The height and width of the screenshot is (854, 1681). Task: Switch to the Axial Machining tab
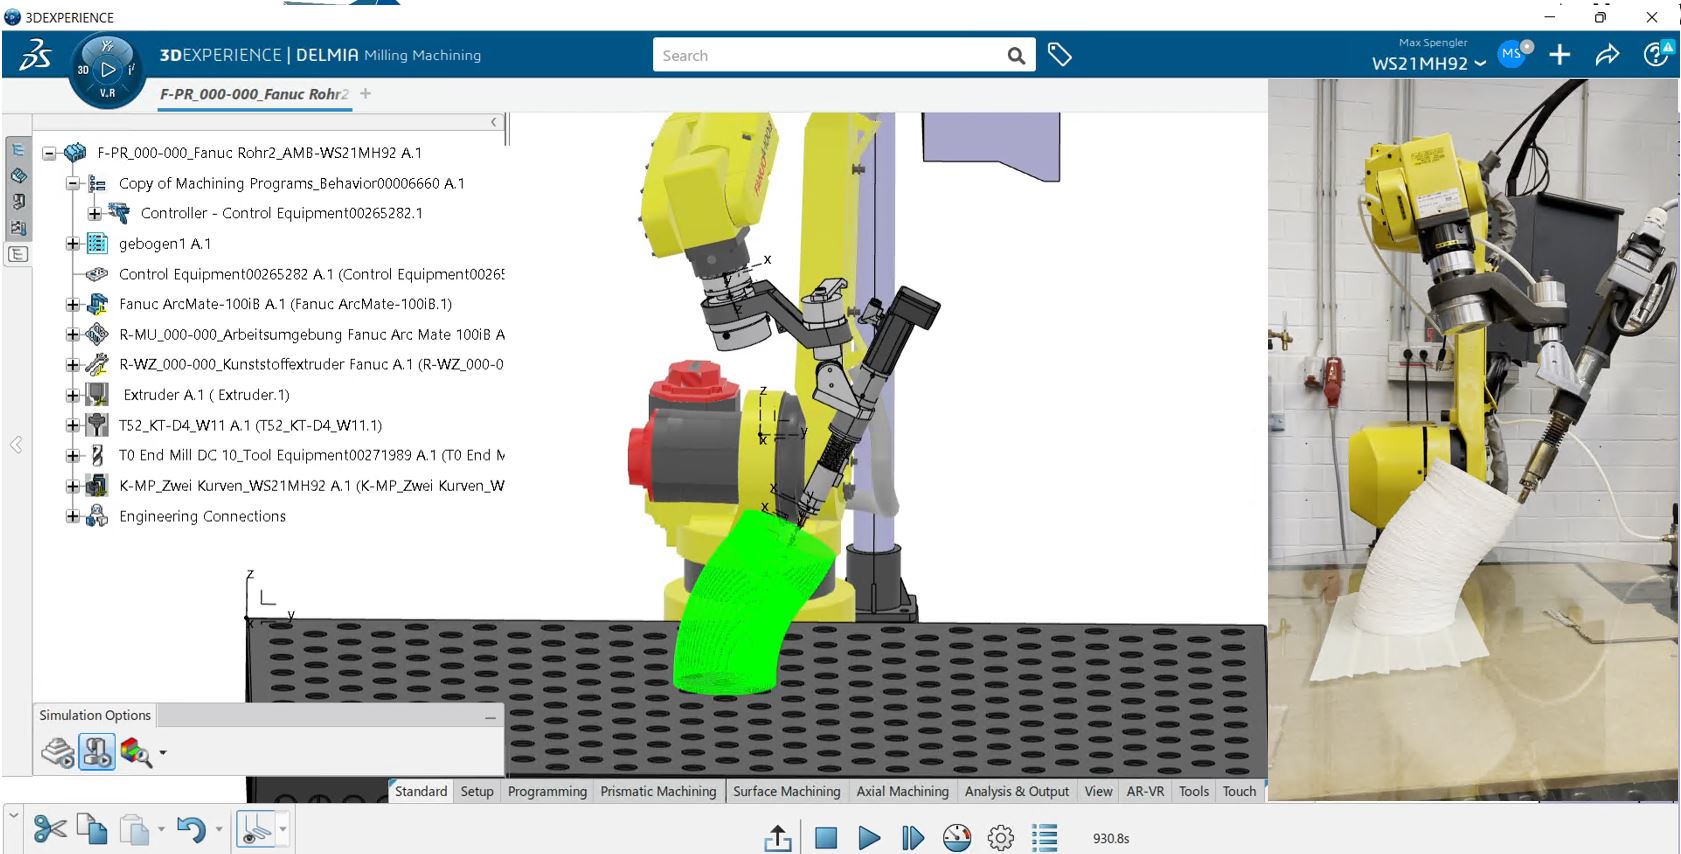[x=902, y=791]
